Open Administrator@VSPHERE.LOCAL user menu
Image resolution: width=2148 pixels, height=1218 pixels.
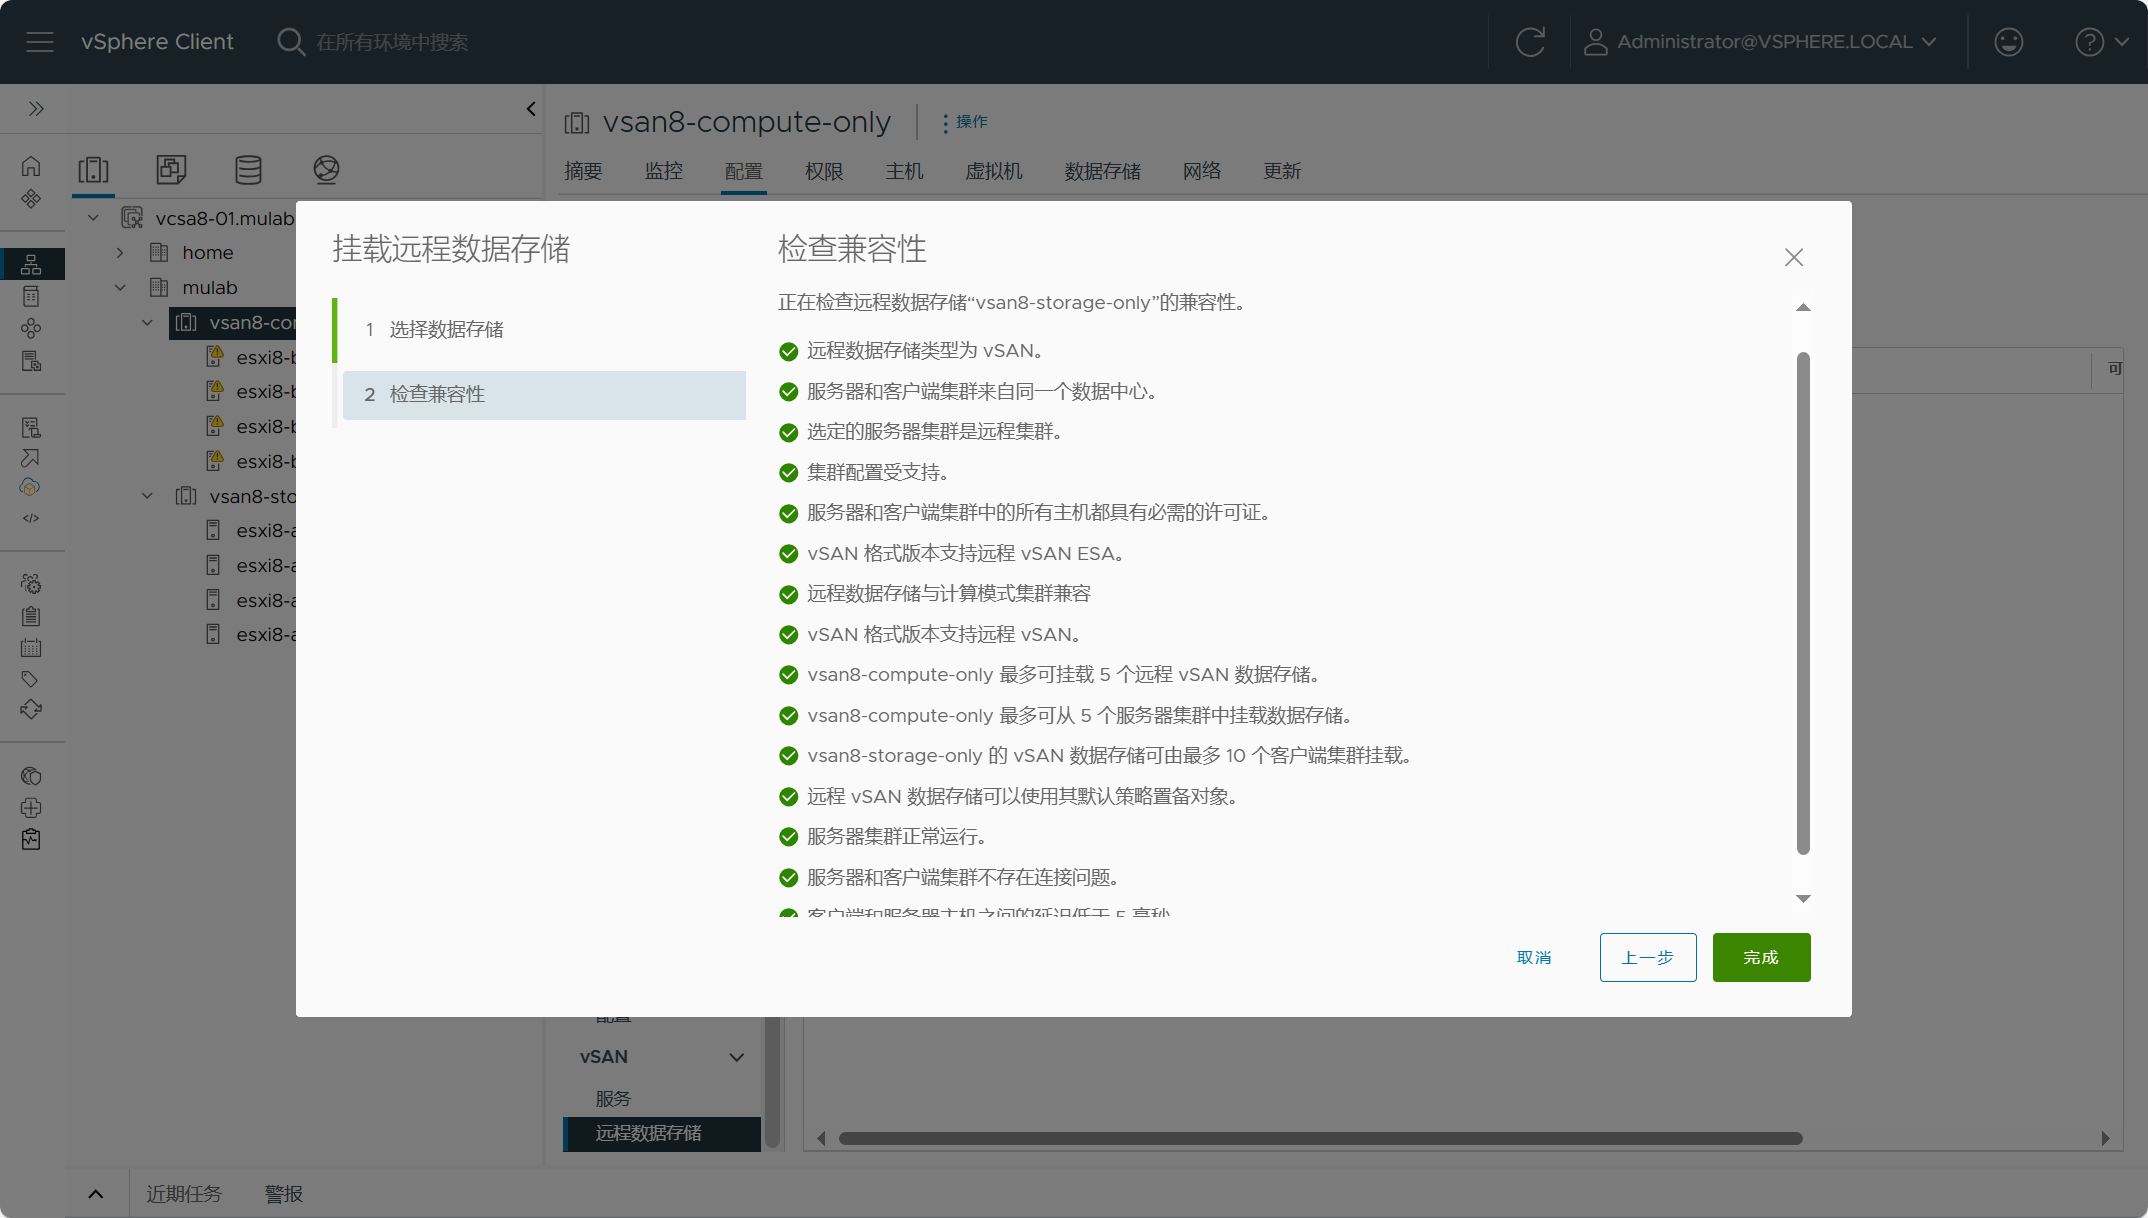pyautogui.click(x=1761, y=42)
